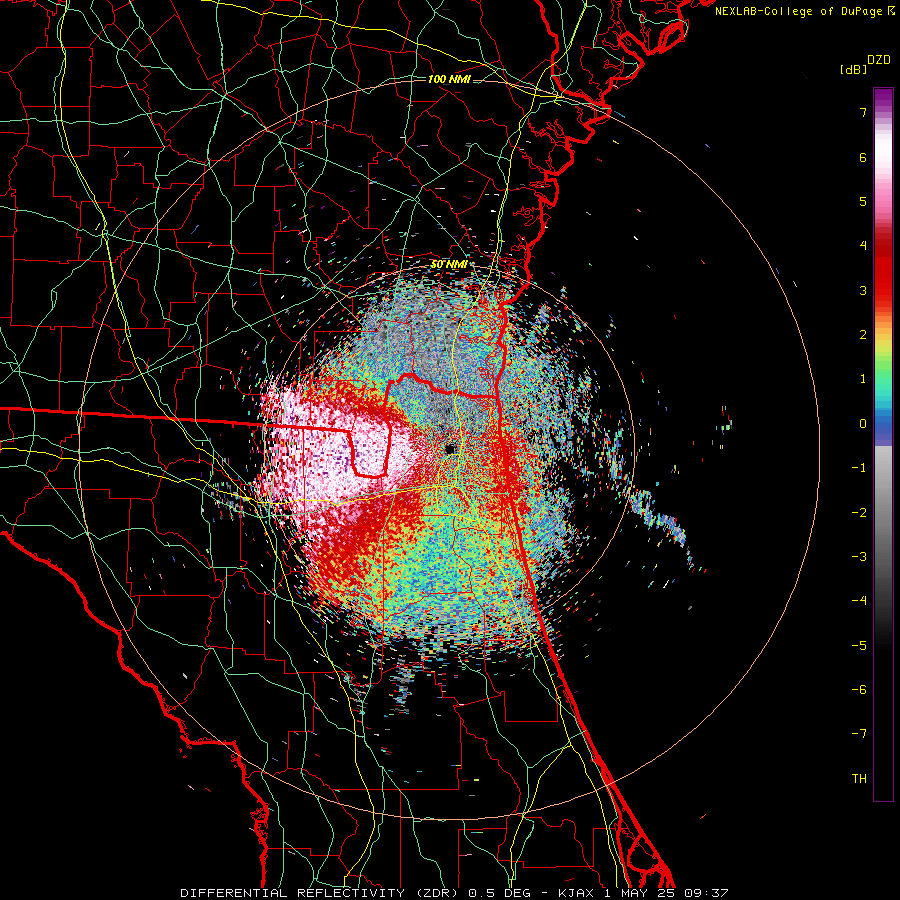Click the ZDR color scale bar

tap(883, 444)
